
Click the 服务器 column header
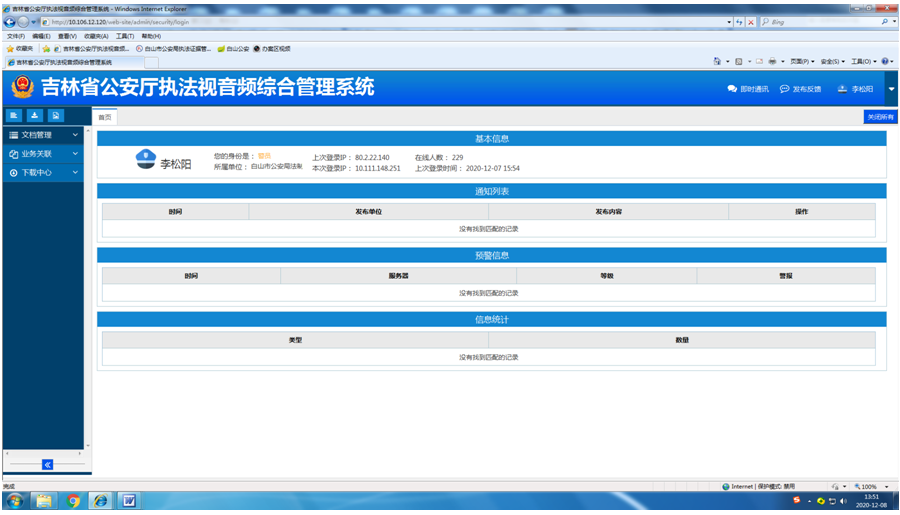coord(398,276)
